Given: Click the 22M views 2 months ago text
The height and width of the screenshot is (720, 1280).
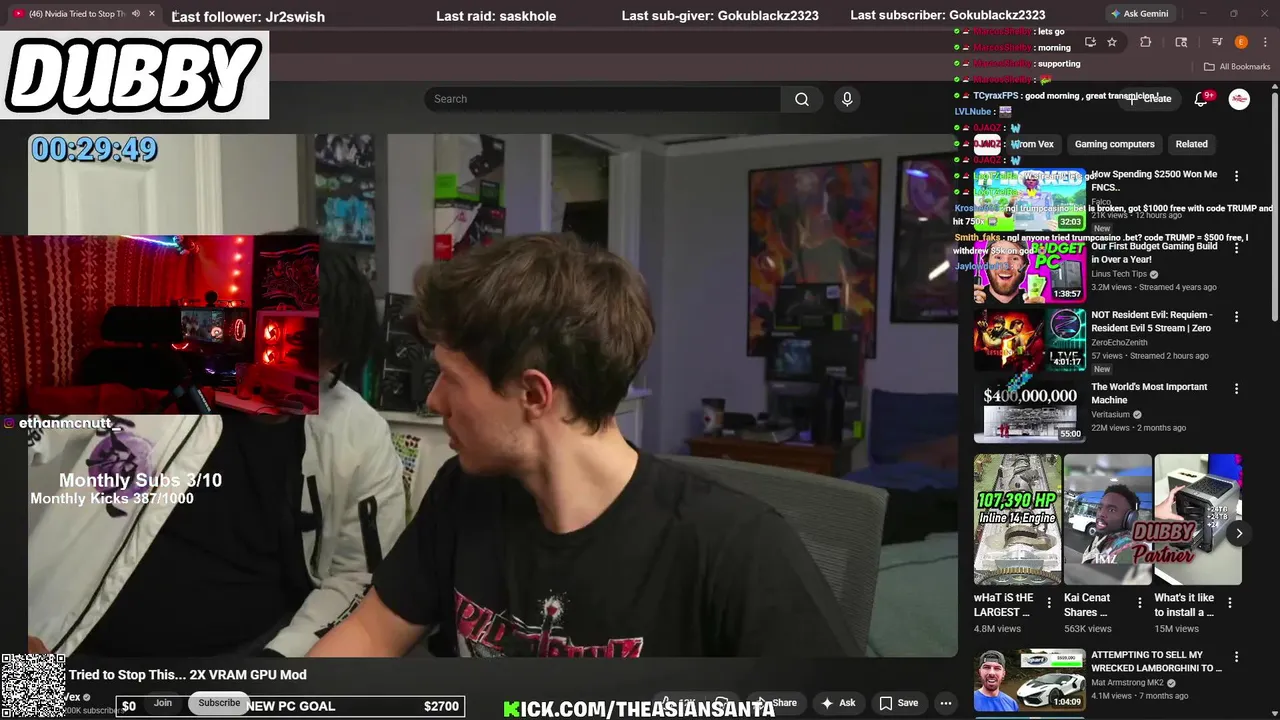Looking at the screenshot, I should tap(1138, 428).
